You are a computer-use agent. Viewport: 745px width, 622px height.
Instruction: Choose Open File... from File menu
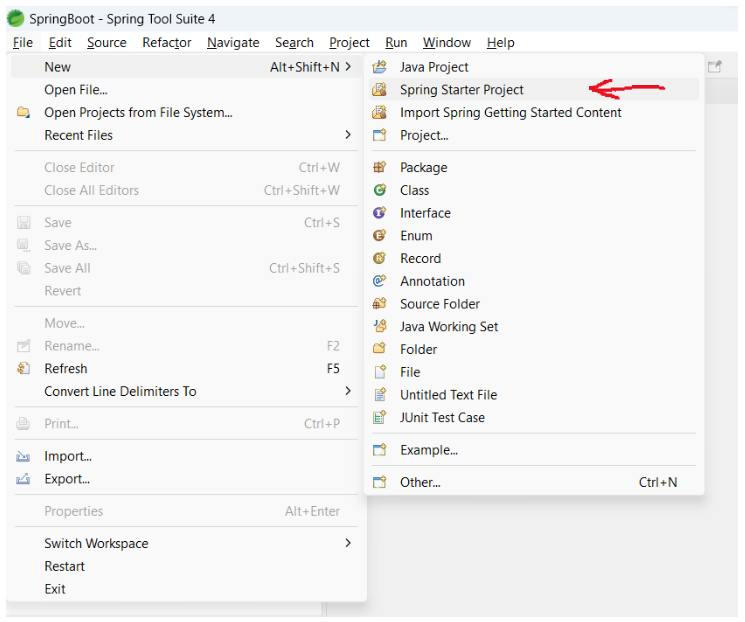tap(76, 90)
